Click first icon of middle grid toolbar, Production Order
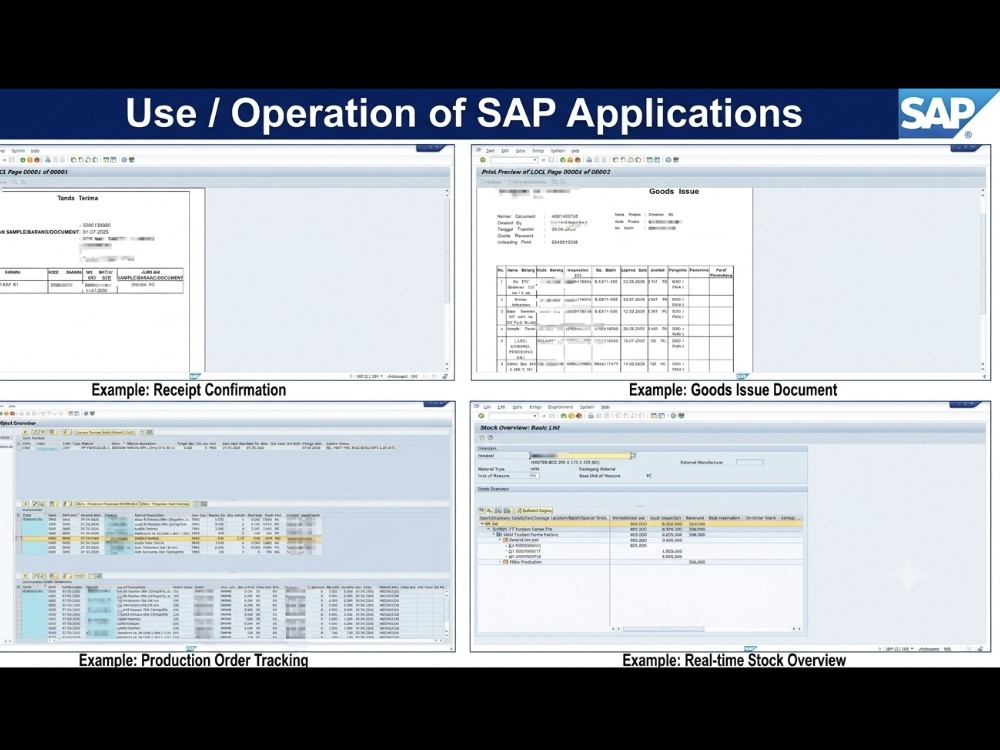The width and height of the screenshot is (1000, 750). pyautogui.click(x=26, y=504)
